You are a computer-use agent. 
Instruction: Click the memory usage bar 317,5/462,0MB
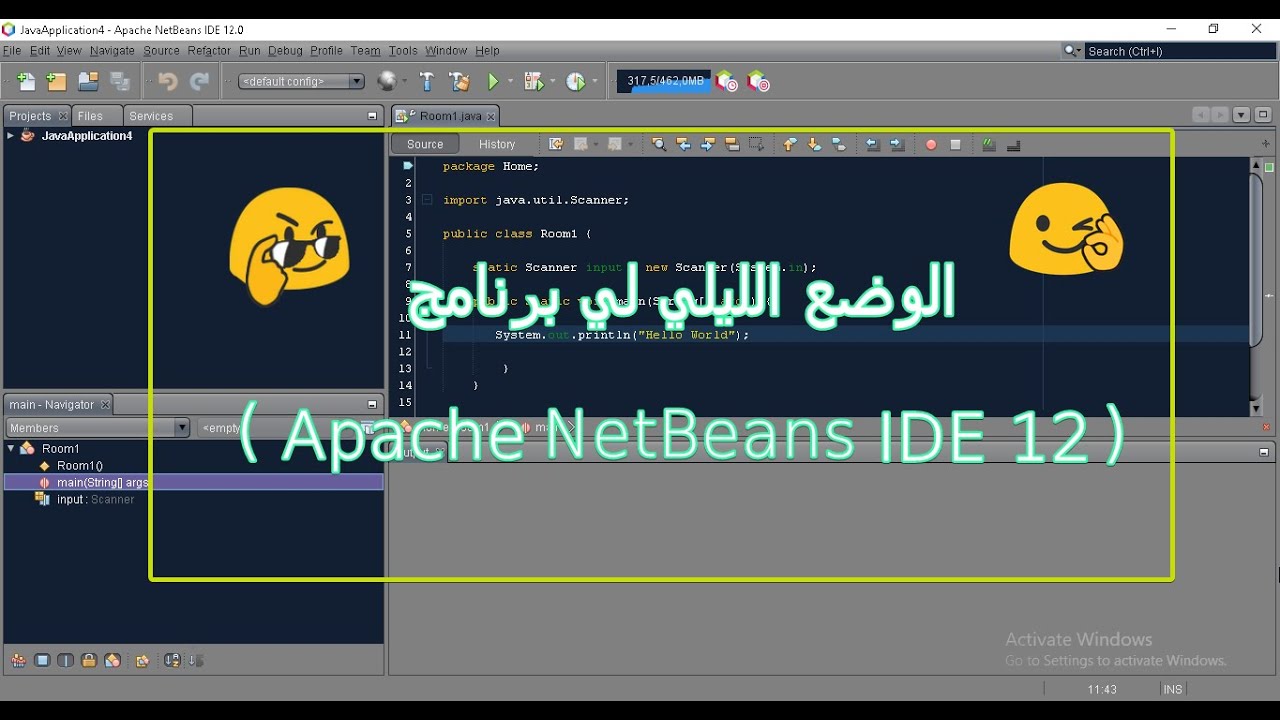(x=664, y=82)
